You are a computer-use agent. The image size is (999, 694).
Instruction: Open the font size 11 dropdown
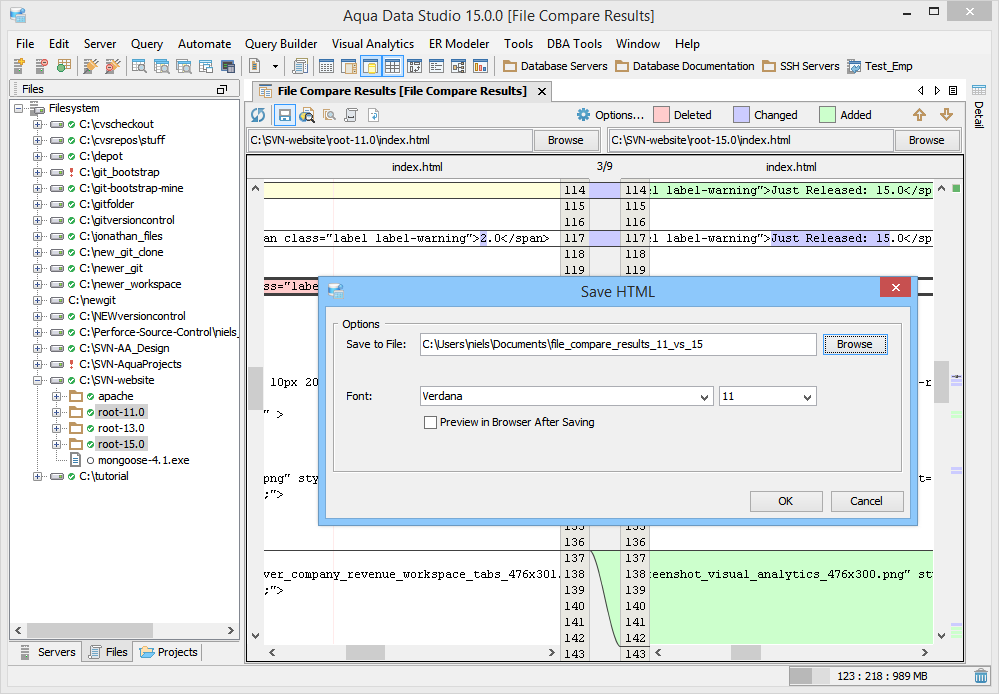pos(807,396)
